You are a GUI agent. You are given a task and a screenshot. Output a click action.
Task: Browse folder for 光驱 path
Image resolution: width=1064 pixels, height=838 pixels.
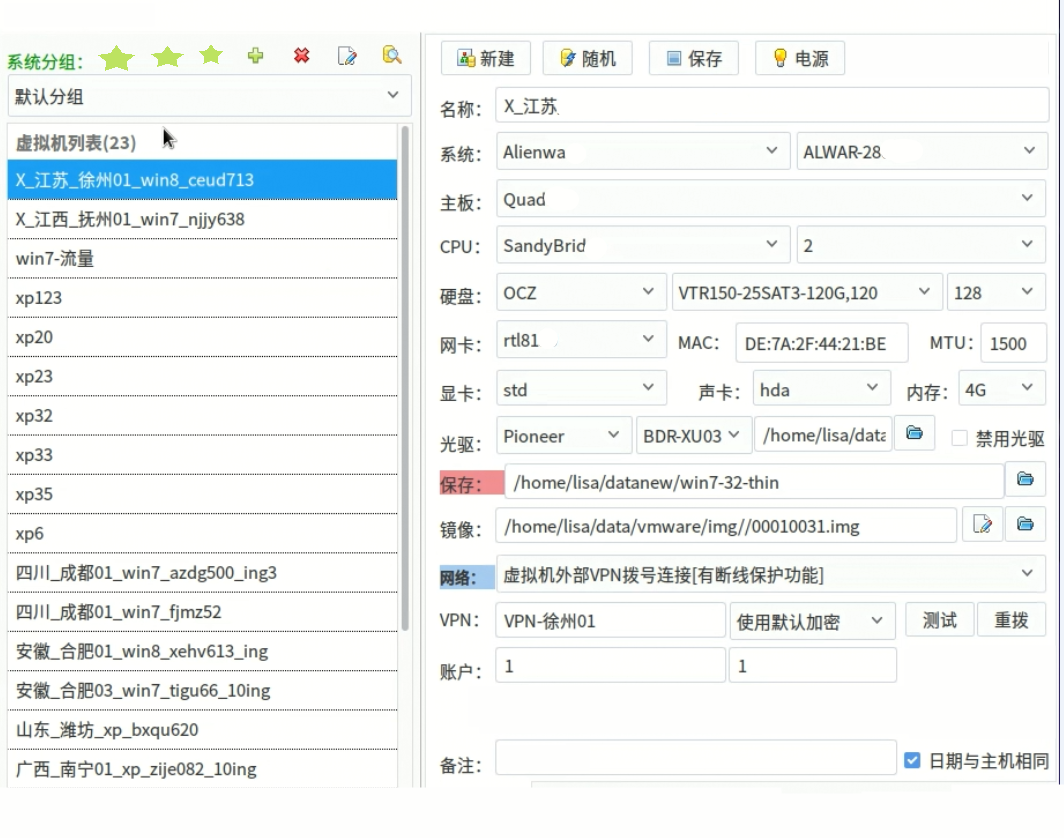[914, 434]
